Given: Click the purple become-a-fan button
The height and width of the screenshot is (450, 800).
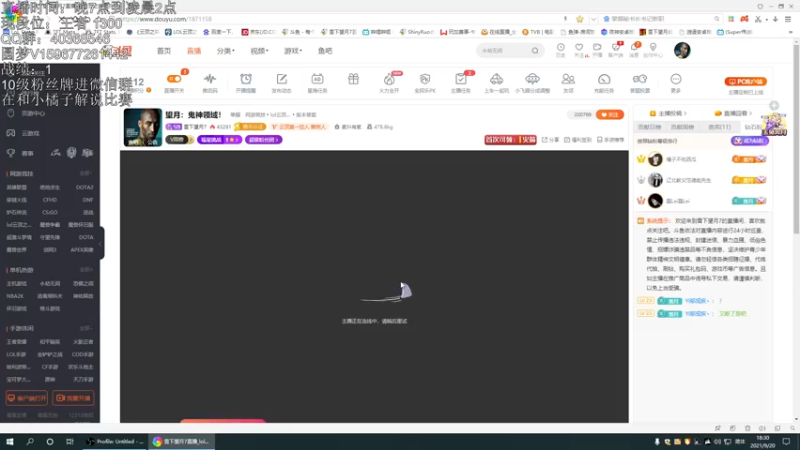Looking at the screenshot, I should pyautogui.click(x=749, y=141).
